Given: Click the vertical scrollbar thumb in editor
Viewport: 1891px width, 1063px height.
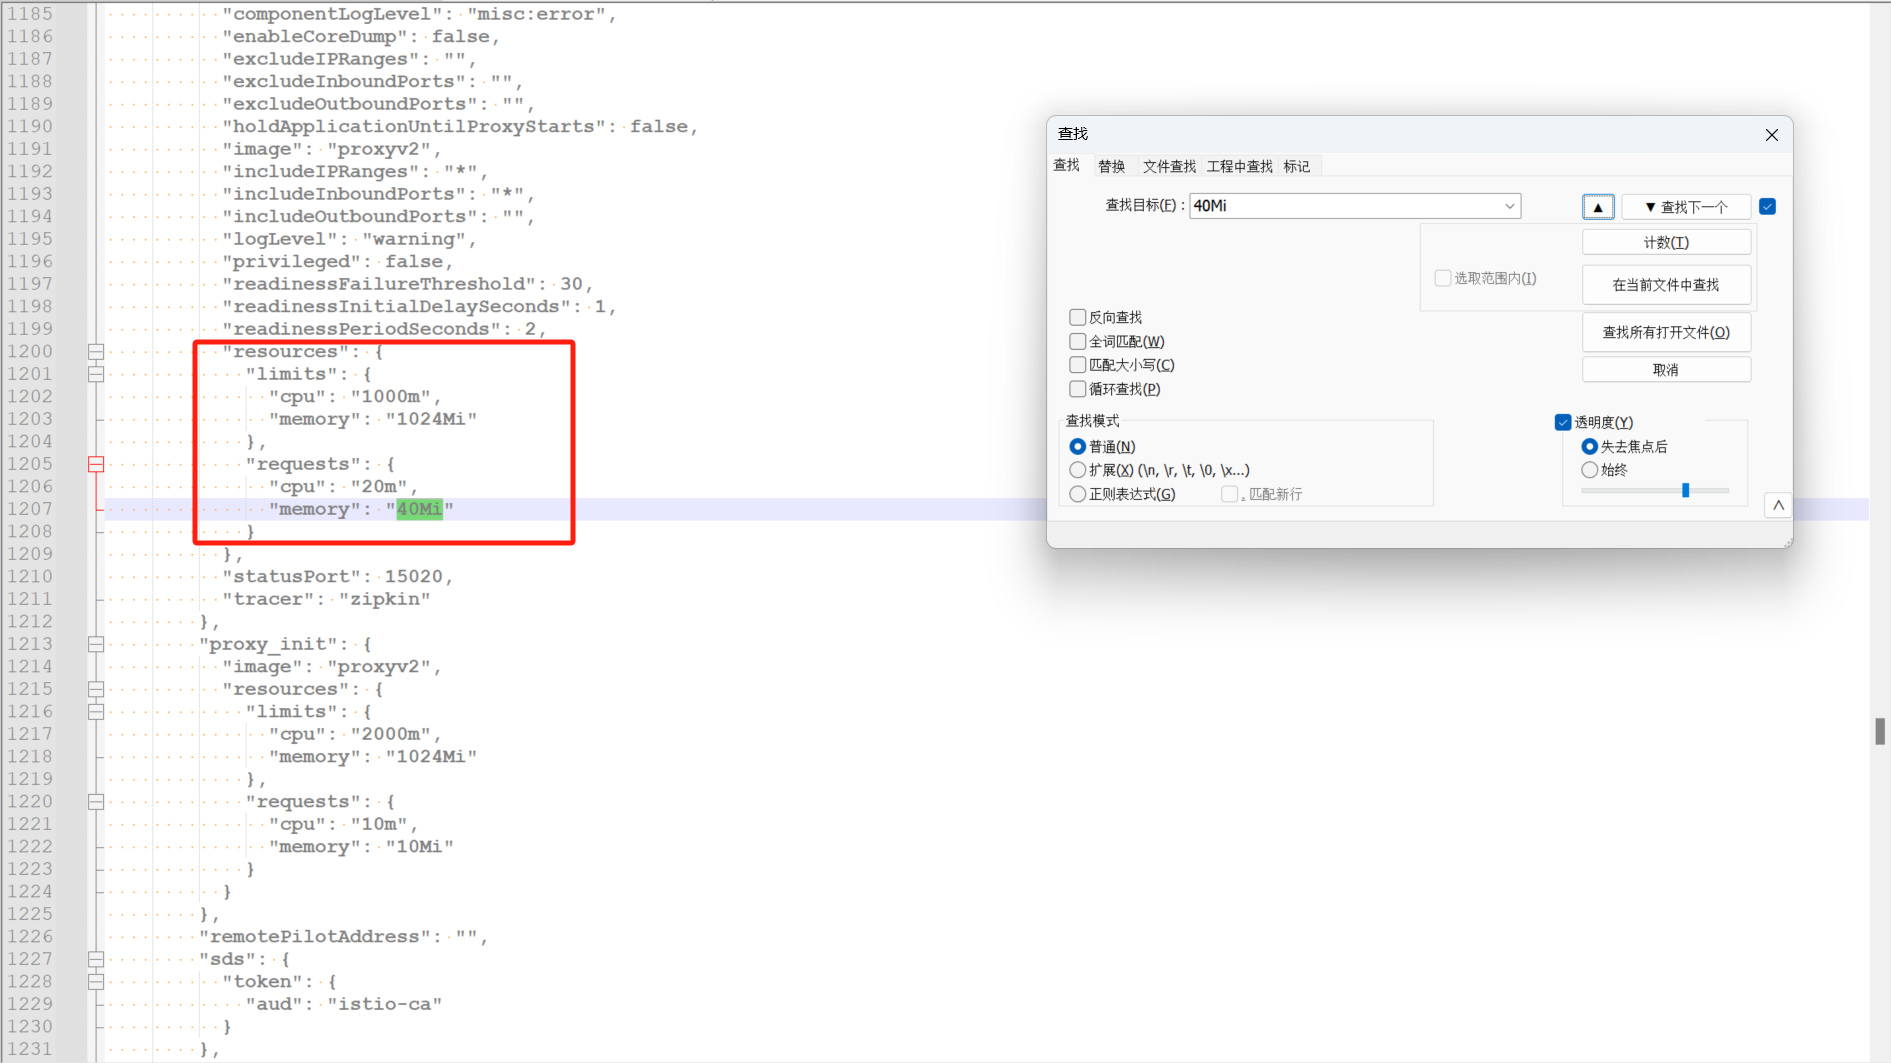Looking at the screenshot, I should click(x=1880, y=731).
